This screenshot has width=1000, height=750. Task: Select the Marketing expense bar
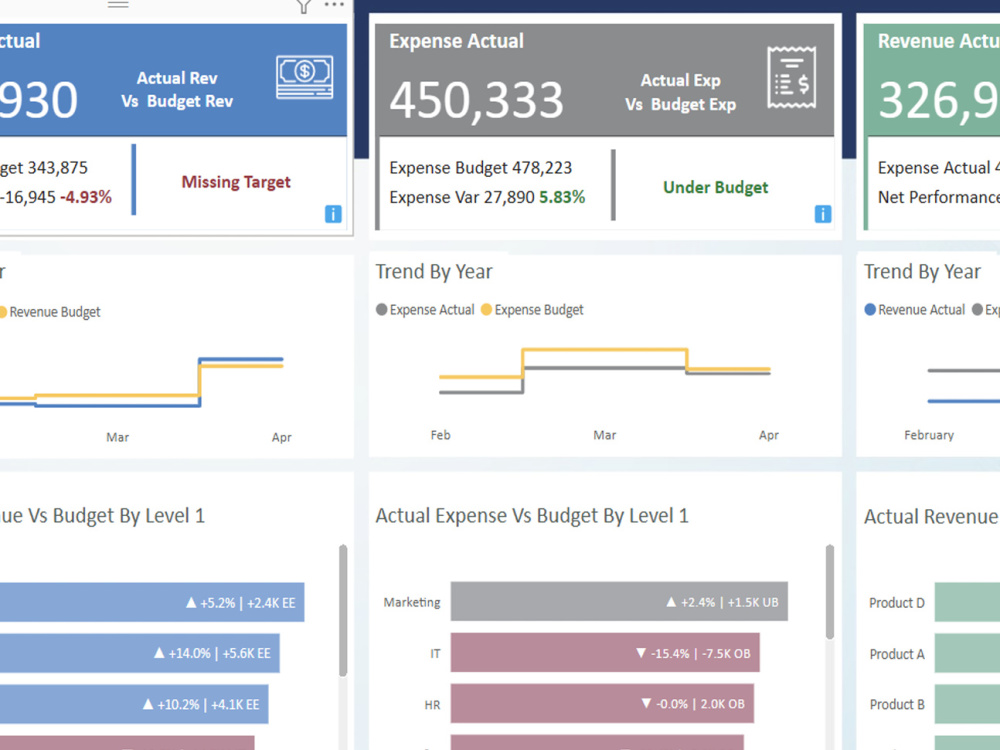pos(619,601)
